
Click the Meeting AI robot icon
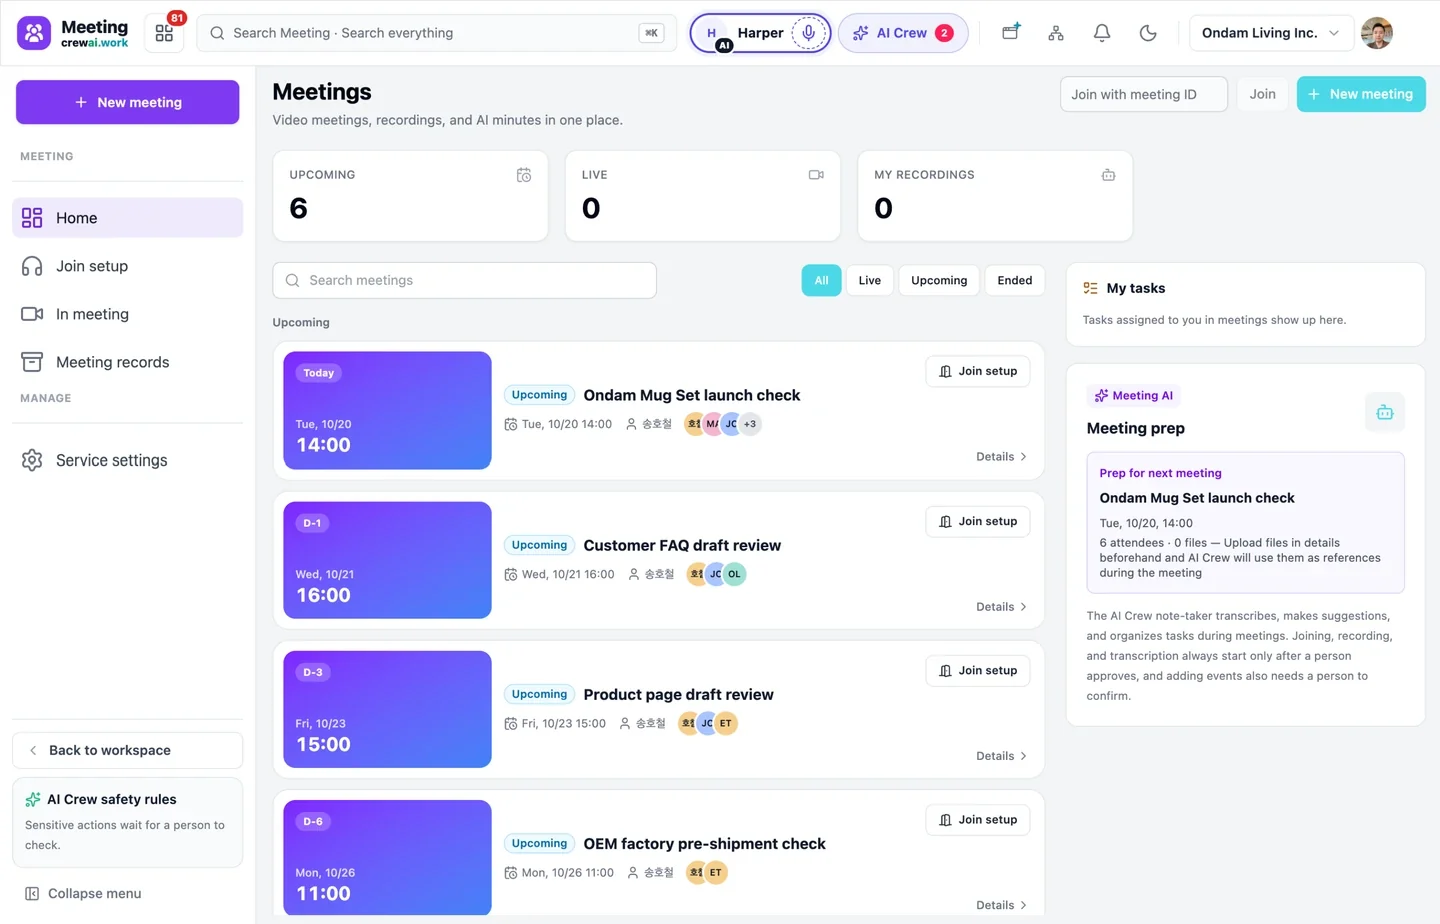point(1385,412)
